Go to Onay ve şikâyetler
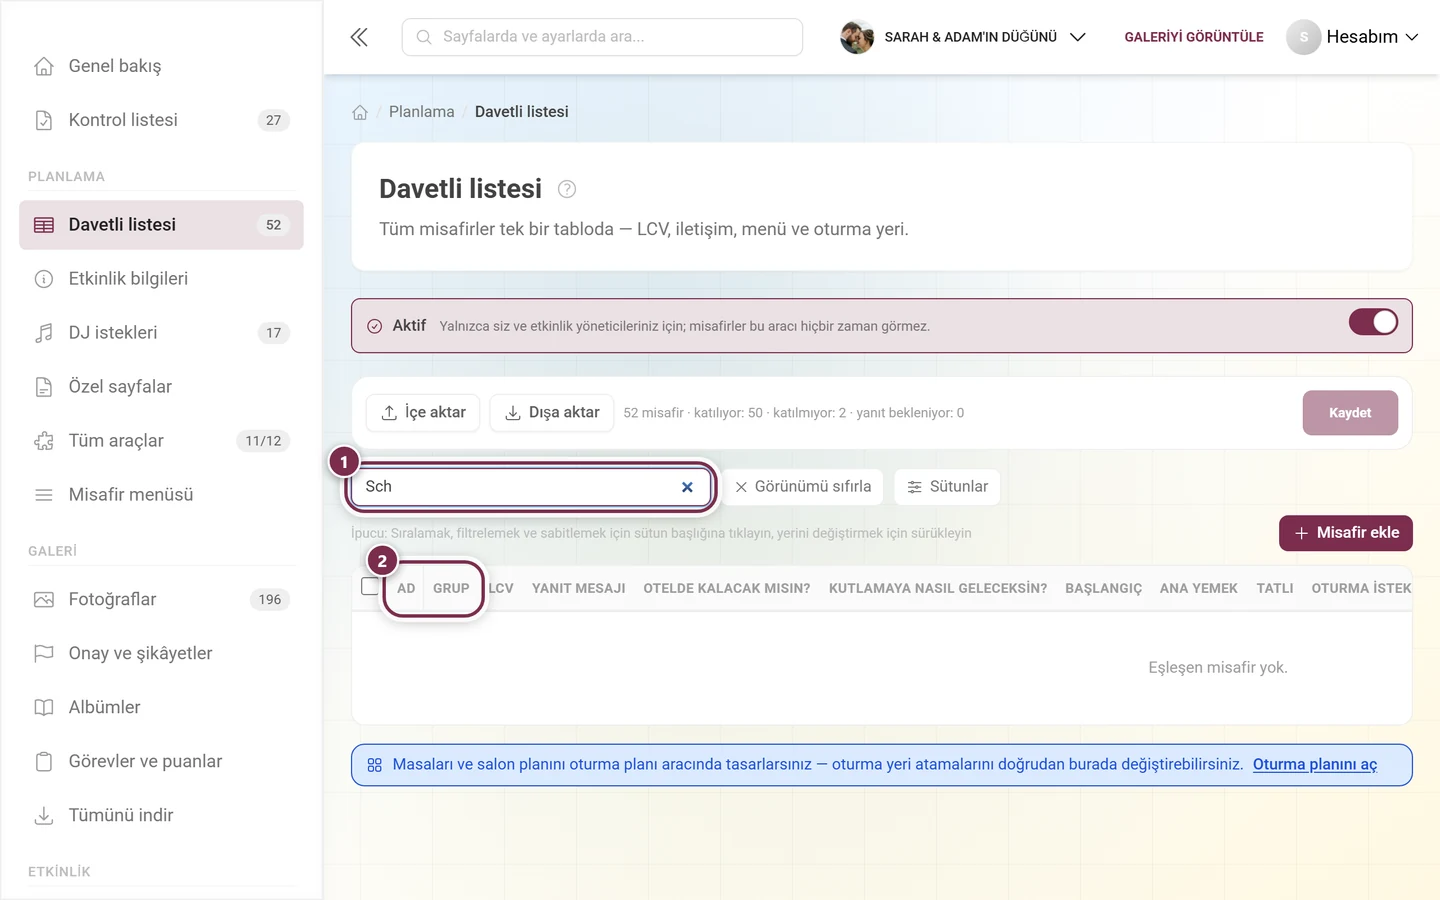 point(161,654)
